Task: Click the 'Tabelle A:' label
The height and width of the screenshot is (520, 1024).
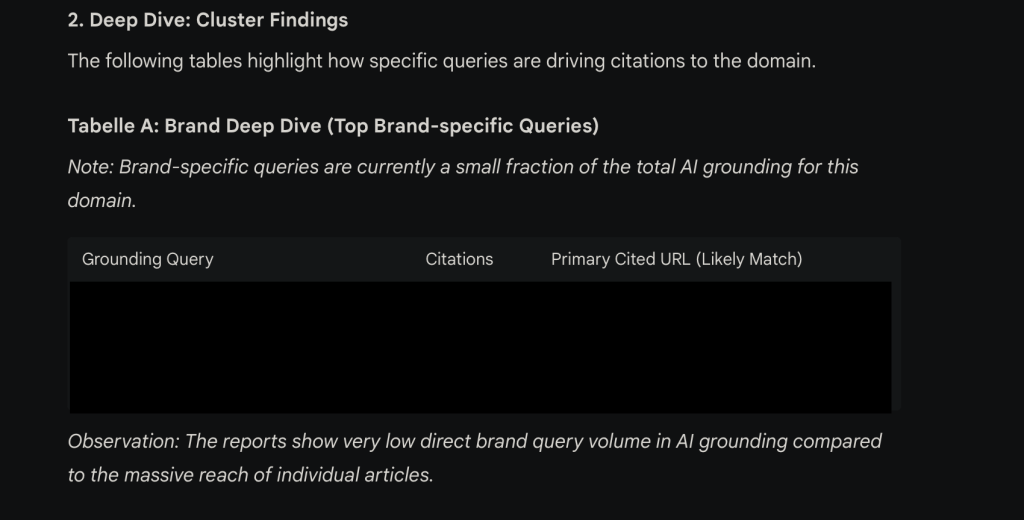Action: pyautogui.click(x=112, y=126)
